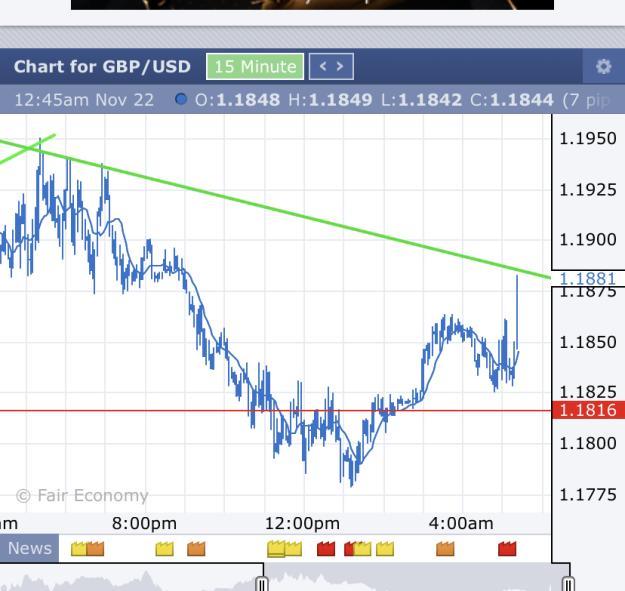Open the chart settings gear
The image size is (625, 591).
click(603, 67)
